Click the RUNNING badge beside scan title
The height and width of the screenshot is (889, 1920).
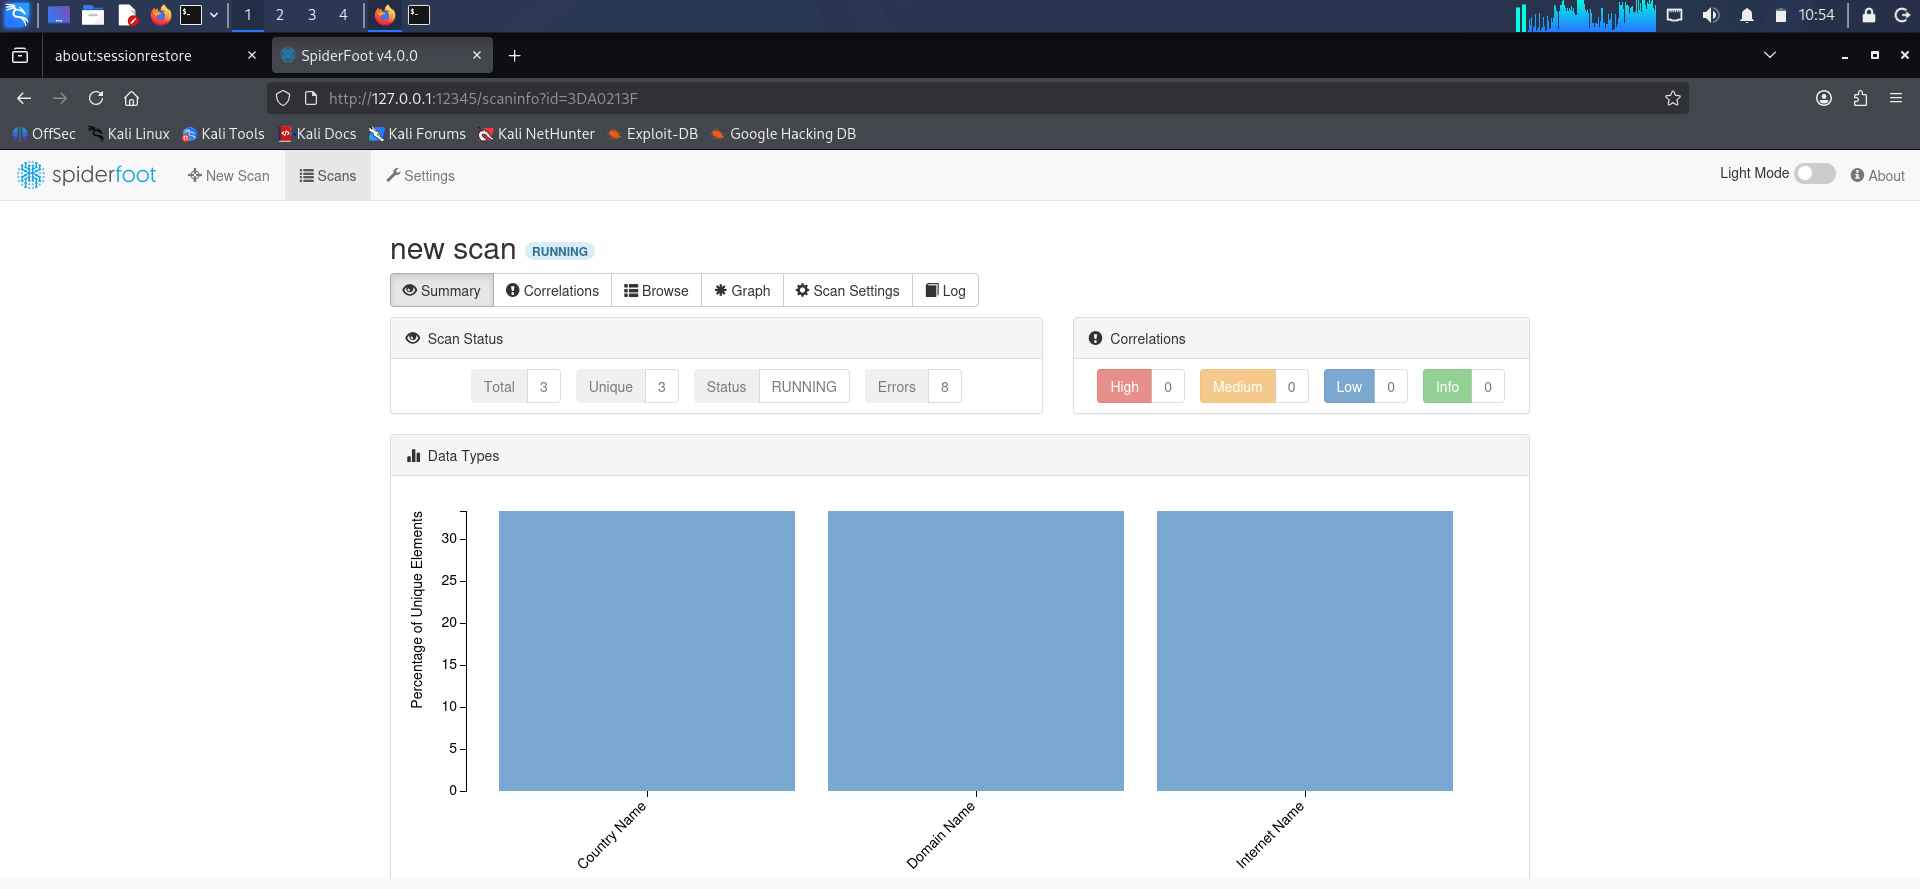pos(560,252)
